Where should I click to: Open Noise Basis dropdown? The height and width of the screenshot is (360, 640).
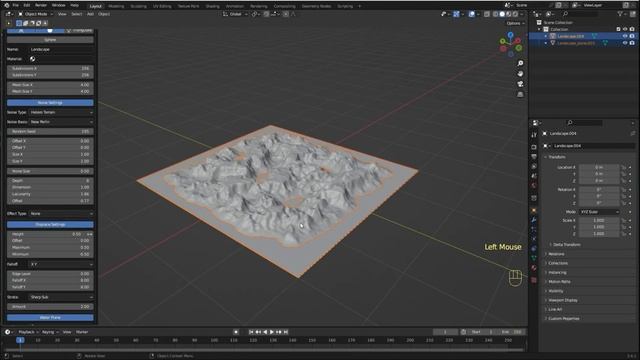(x=61, y=122)
